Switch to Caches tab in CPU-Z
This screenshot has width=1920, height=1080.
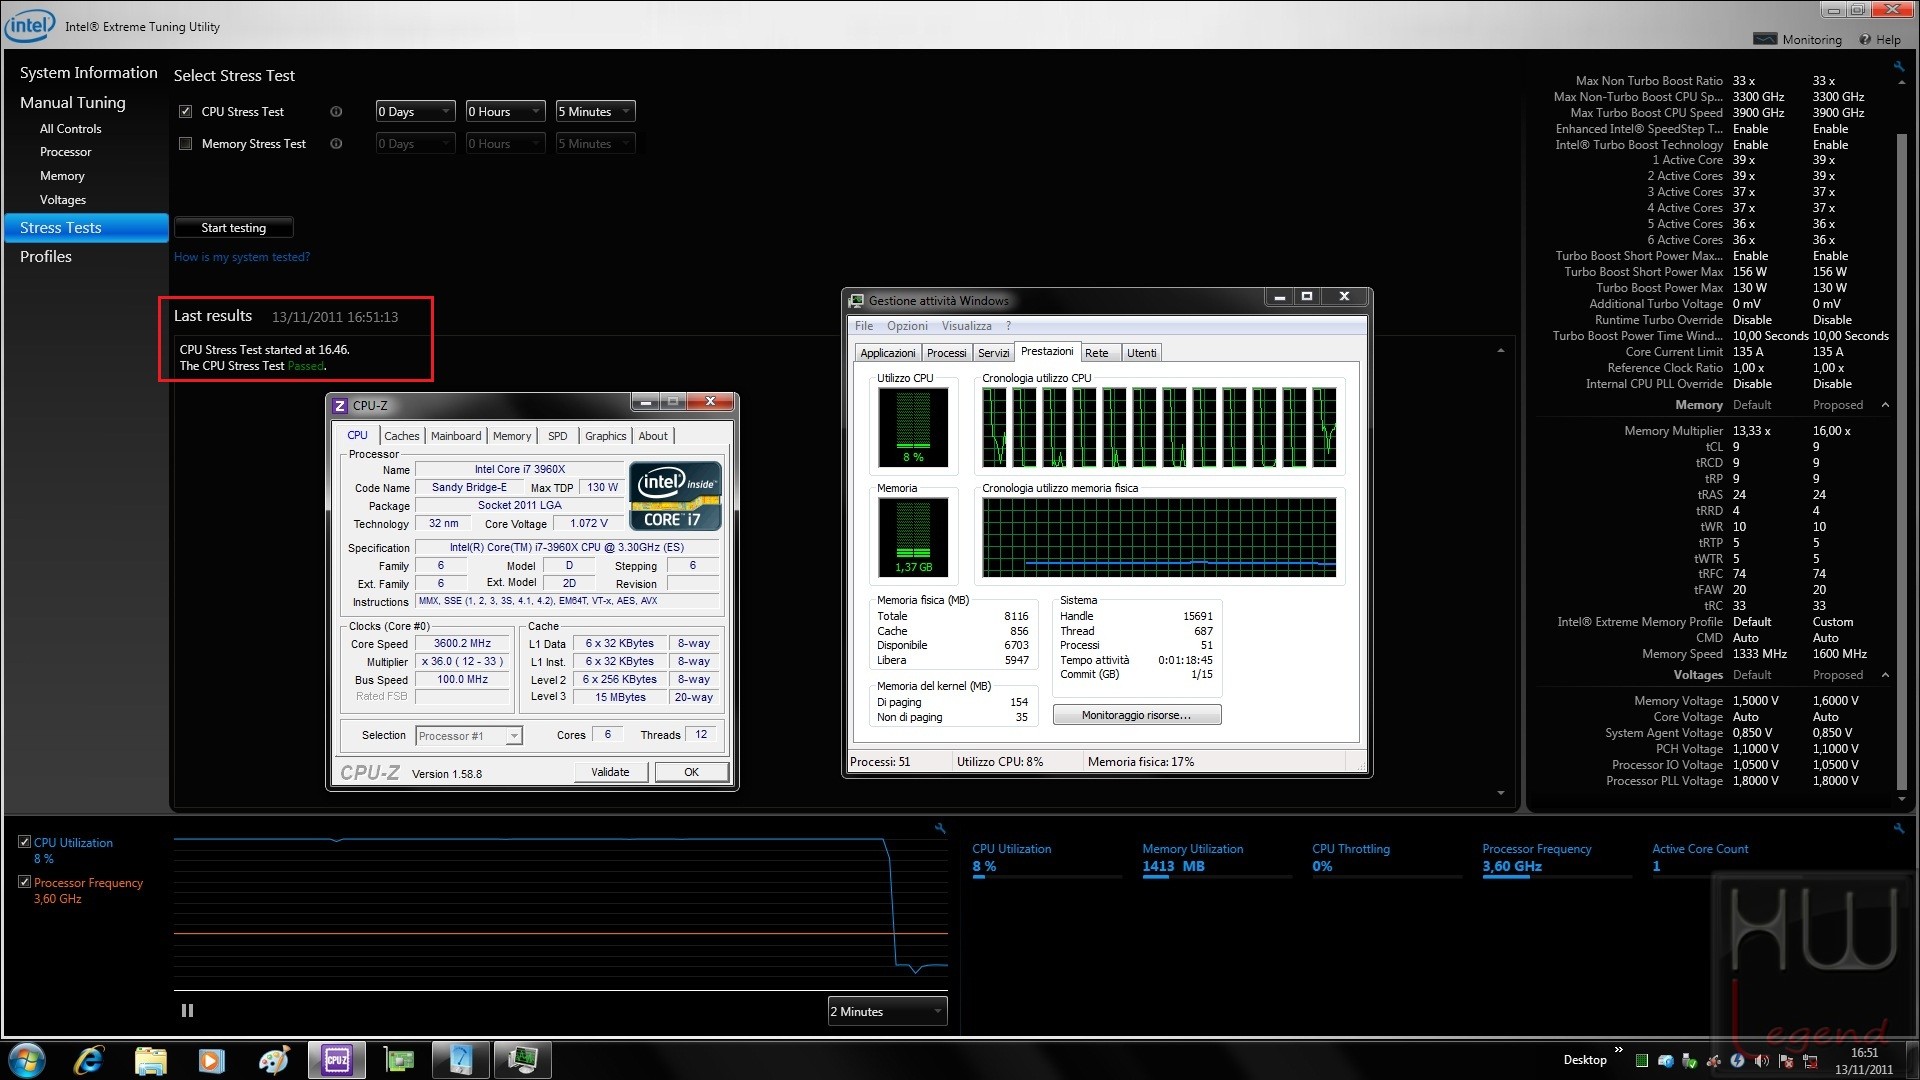pyautogui.click(x=401, y=436)
